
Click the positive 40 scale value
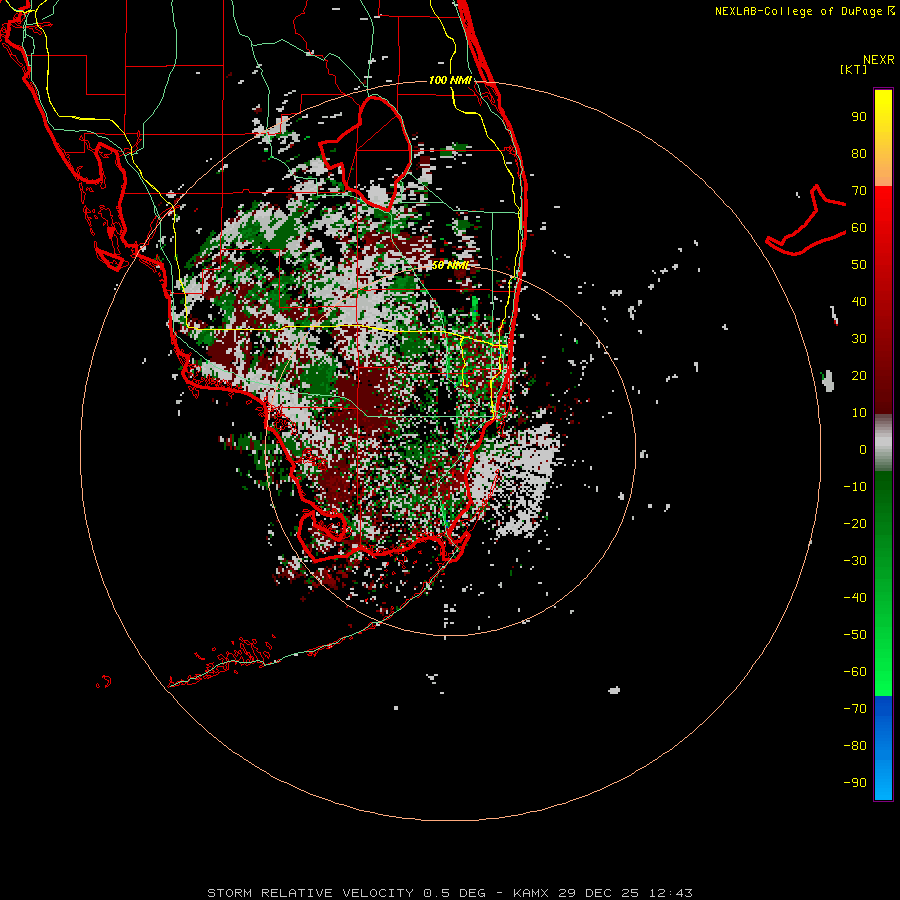pyautogui.click(x=859, y=302)
